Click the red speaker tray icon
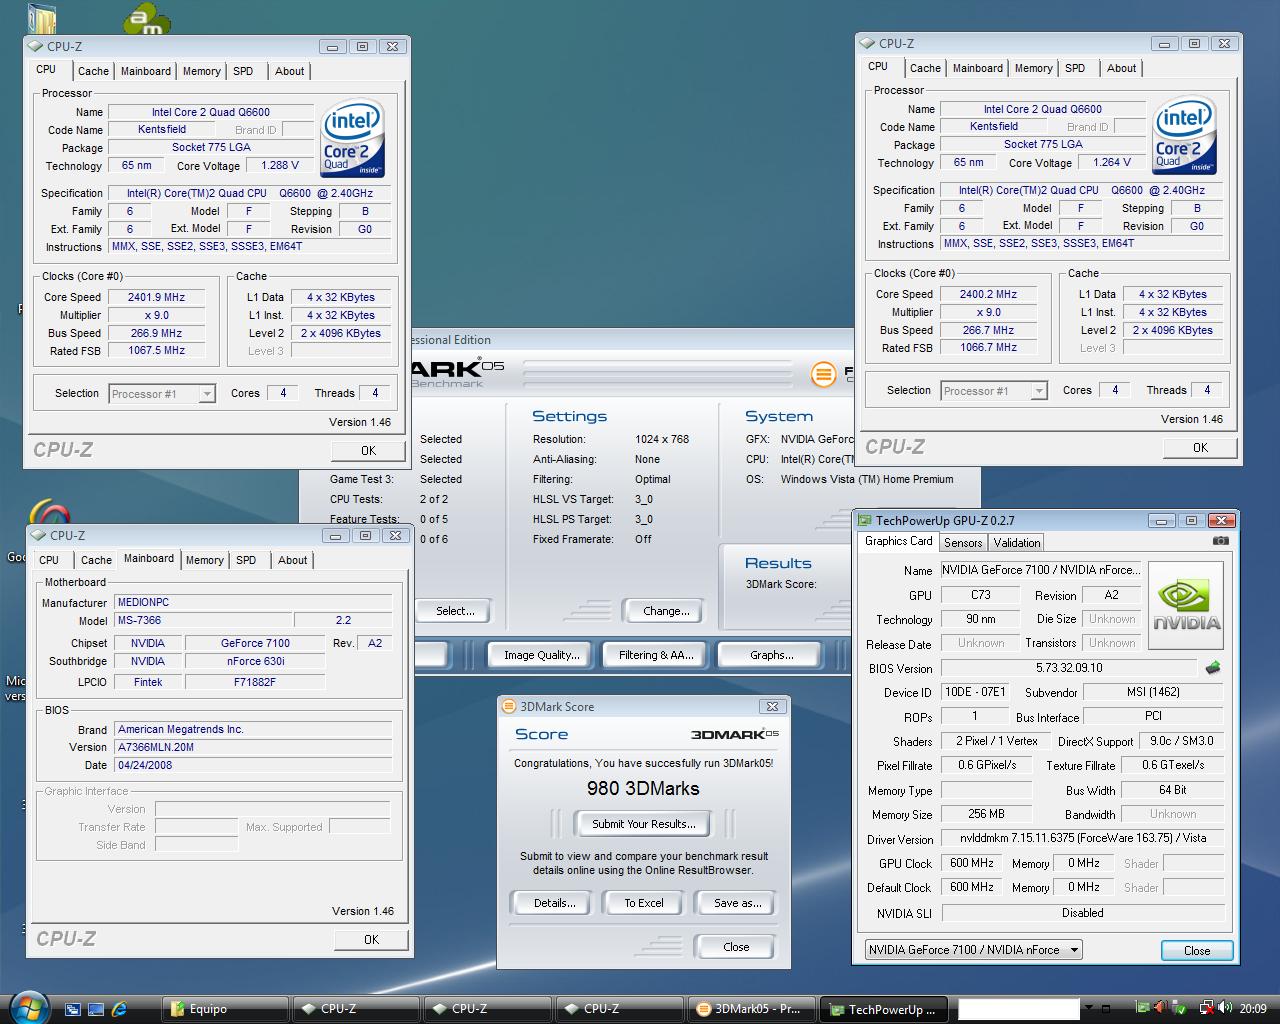The image size is (1280, 1024). (x=1160, y=1008)
